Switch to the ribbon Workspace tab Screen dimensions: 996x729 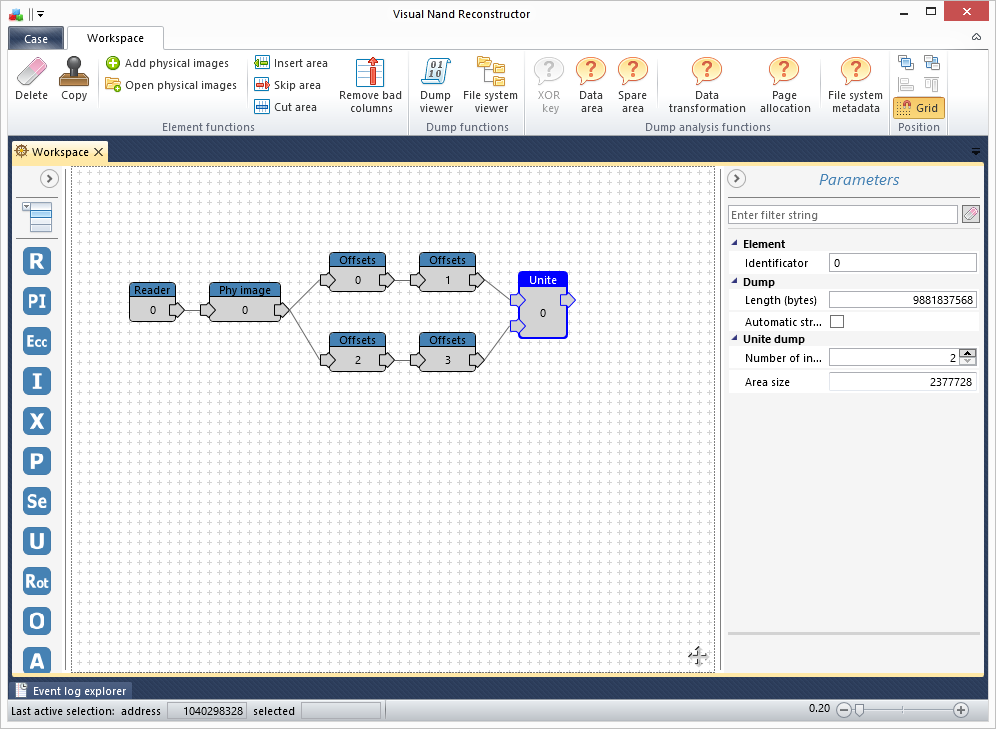(x=115, y=38)
